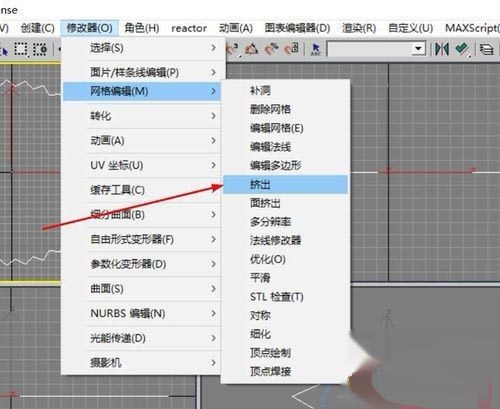Expand the 选择(S) submenu
Image resolution: width=500 pixels, height=409 pixels.
pyautogui.click(x=142, y=48)
